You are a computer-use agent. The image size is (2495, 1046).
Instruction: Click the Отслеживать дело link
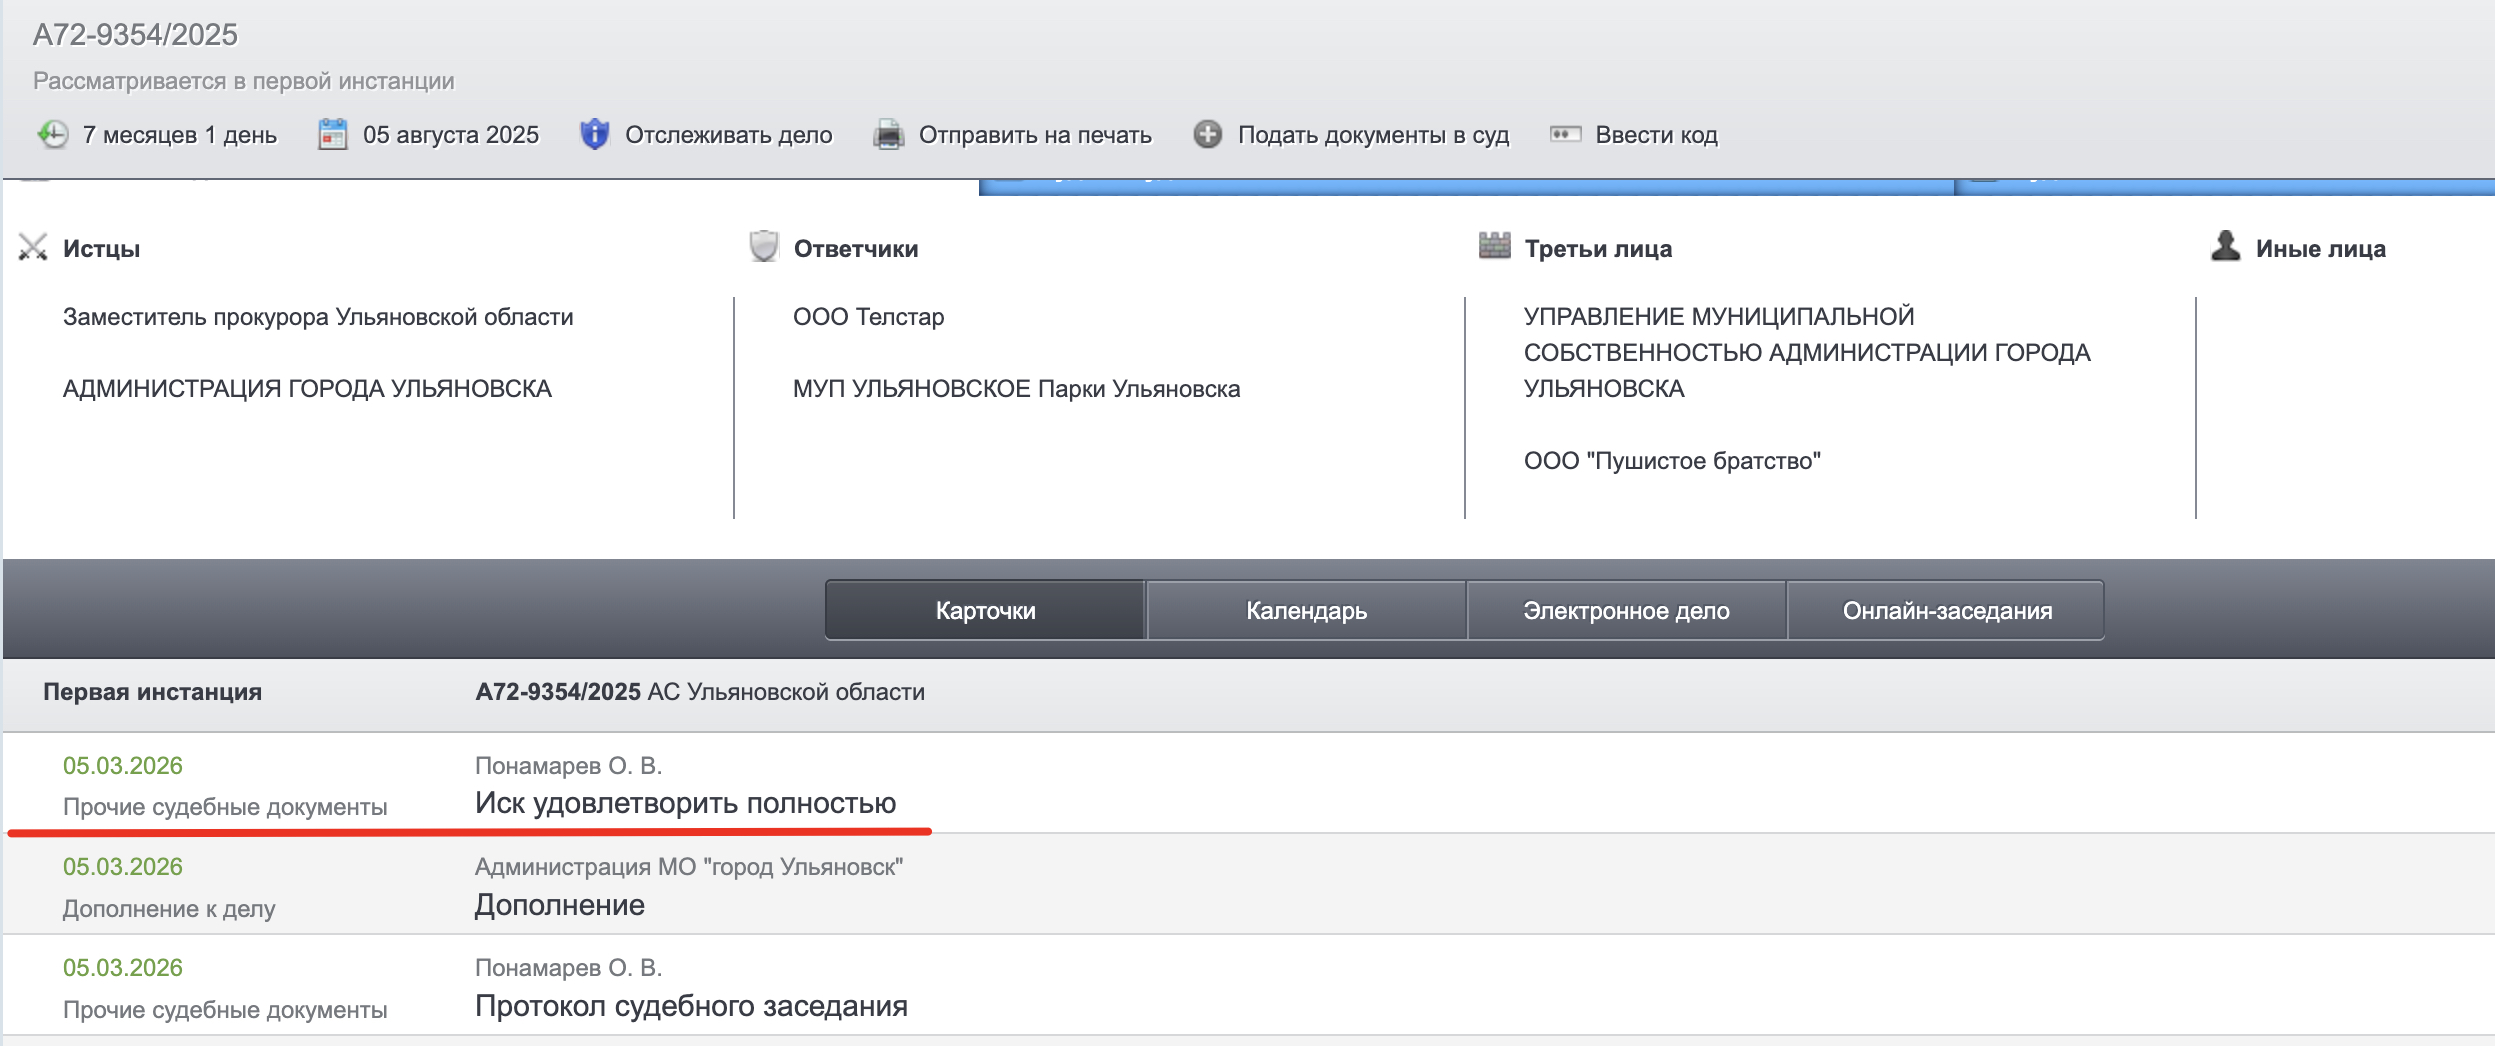[728, 135]
